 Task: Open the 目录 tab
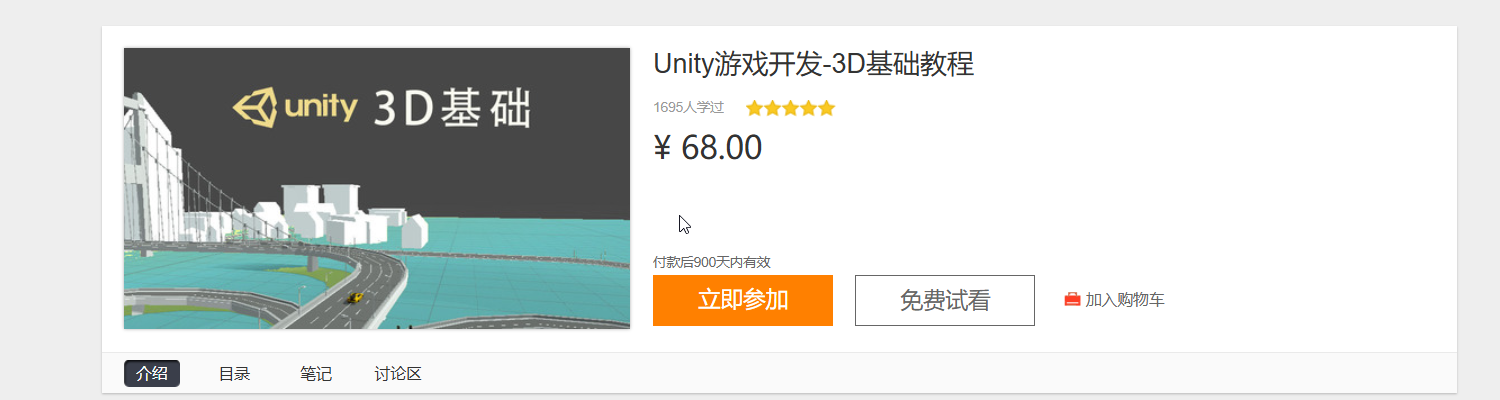(234, 374)
